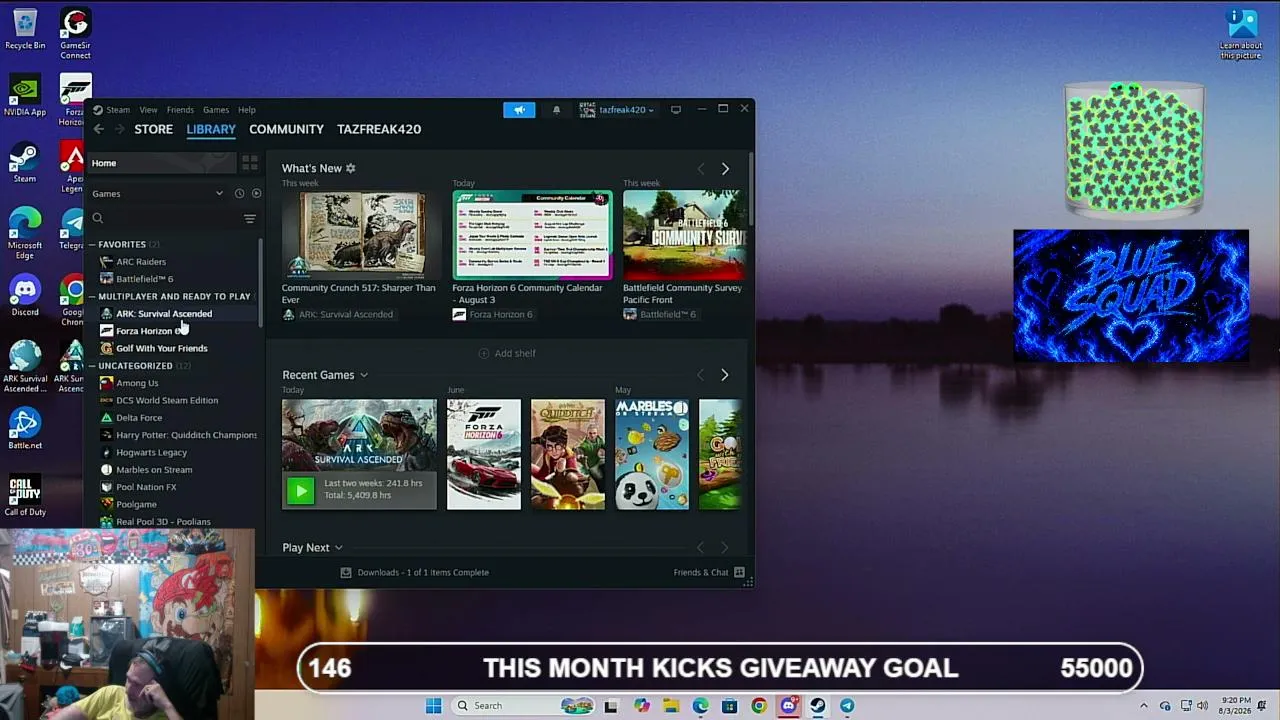Switch to the COMMUNITY tab

286,129
